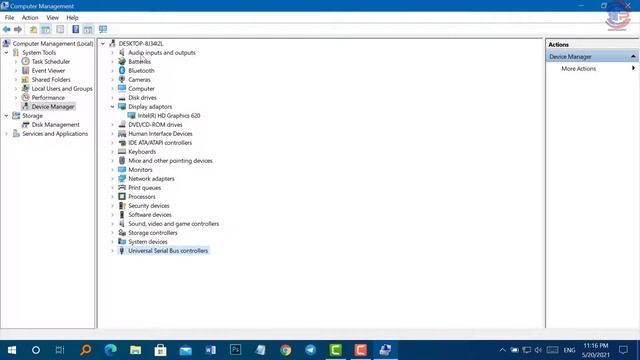Click the Forward arrow in the toolbar
The image size is (640, 360).
tap(18, 29)
